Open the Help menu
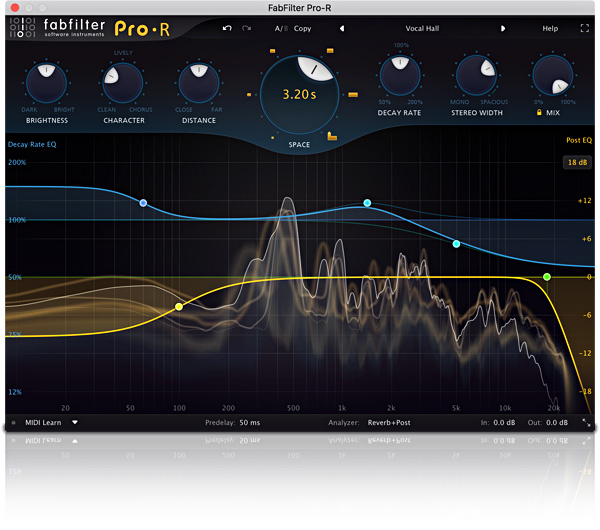This screenshot has height=530, width=600. (x=550, y=28)
